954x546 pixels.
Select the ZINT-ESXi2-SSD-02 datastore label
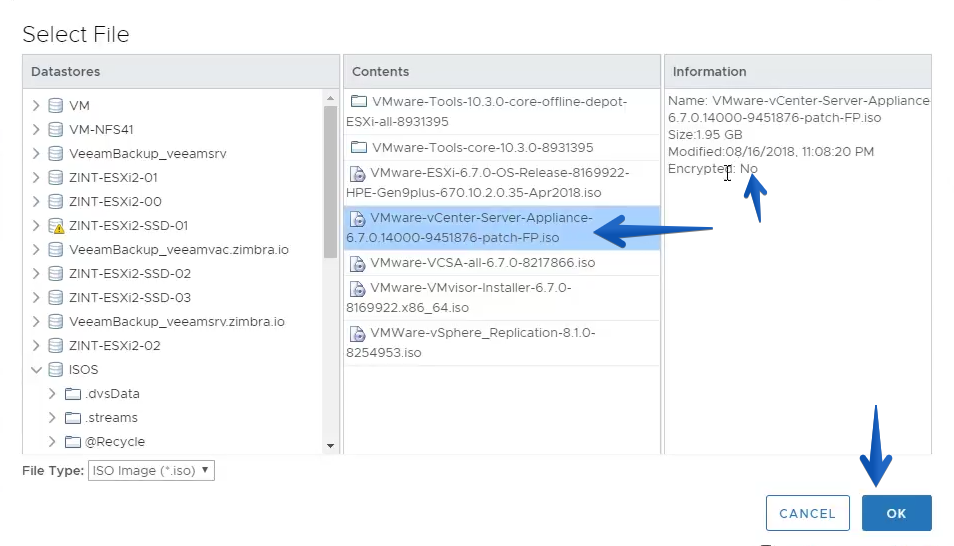tap(130, 274)
